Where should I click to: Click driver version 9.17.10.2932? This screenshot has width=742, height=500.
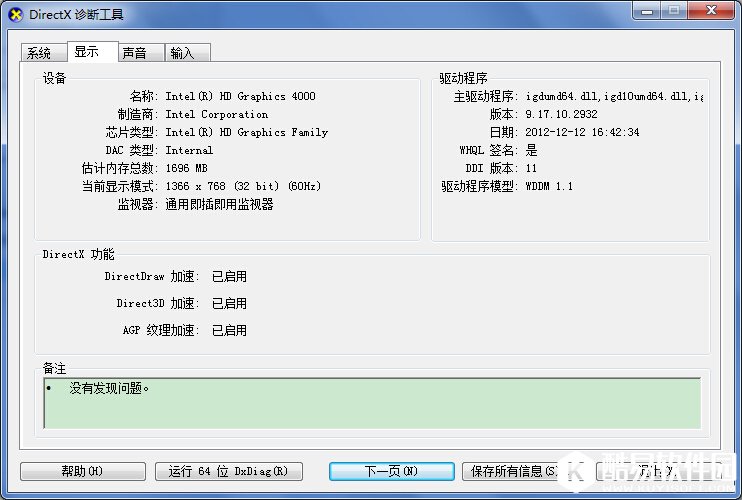click(561, 114)
